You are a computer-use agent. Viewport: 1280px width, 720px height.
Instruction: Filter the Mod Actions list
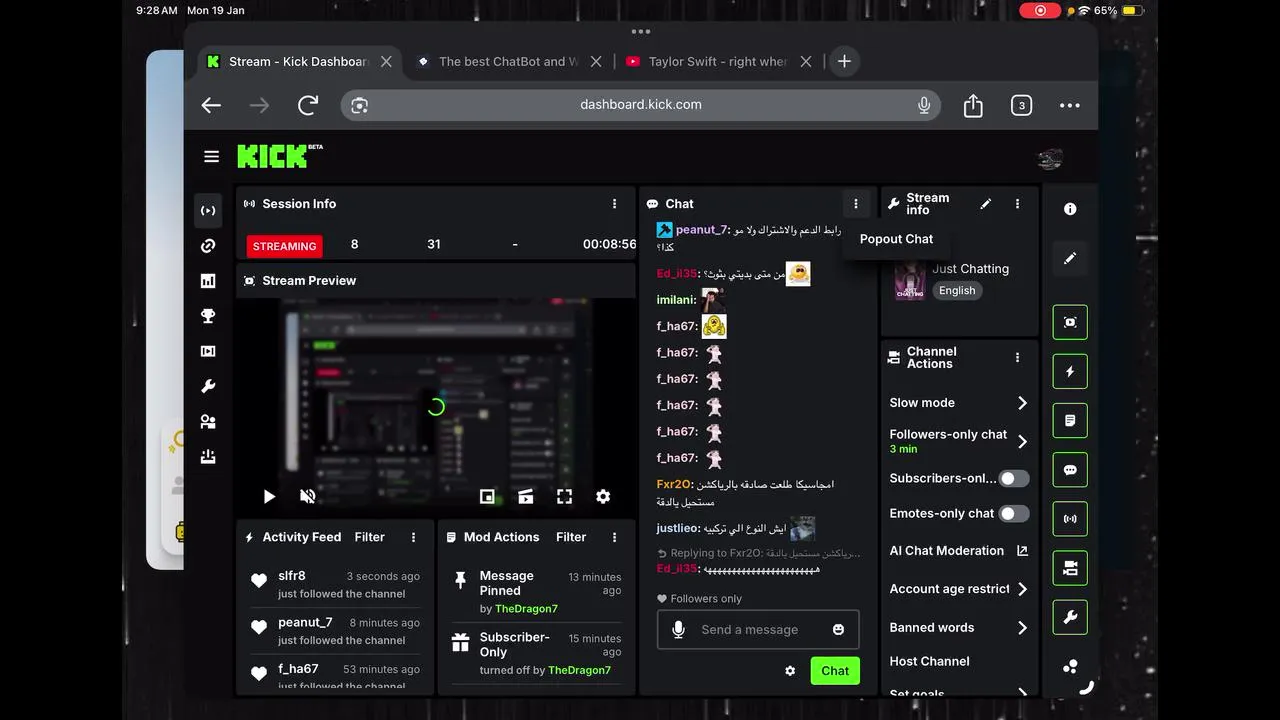[571, 537]
